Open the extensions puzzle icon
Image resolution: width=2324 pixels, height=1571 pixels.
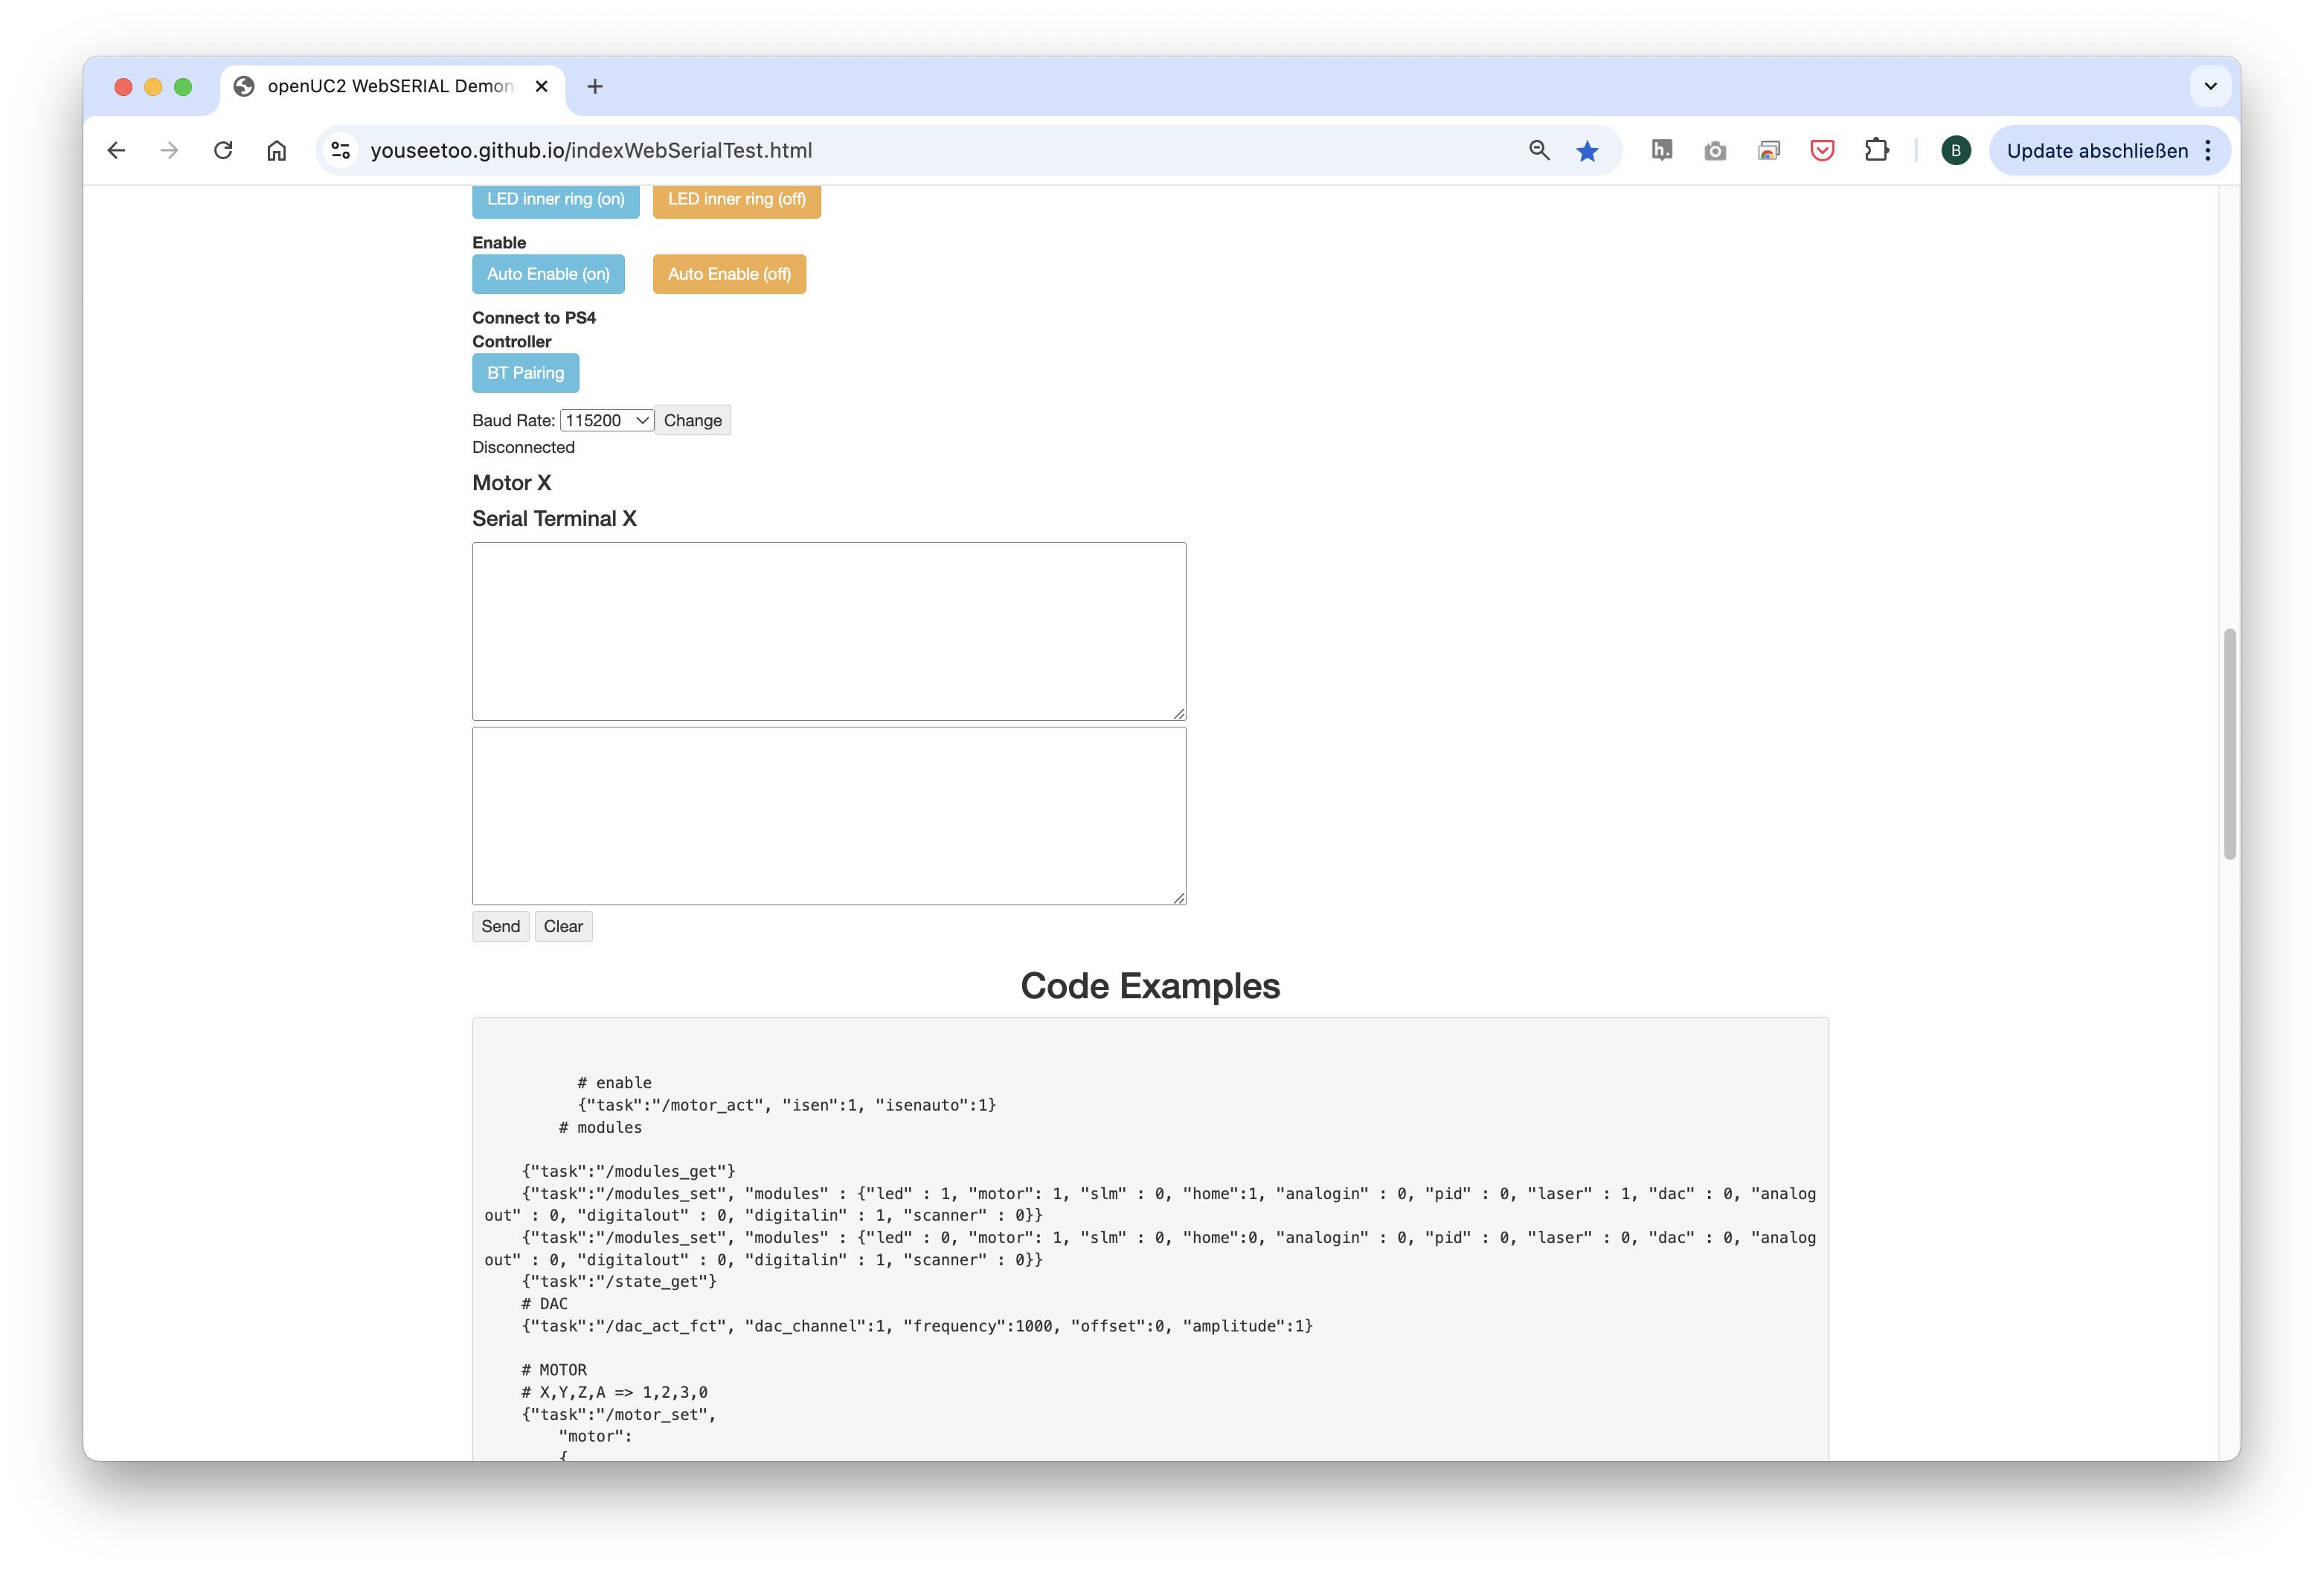(x=1876, y=150)
